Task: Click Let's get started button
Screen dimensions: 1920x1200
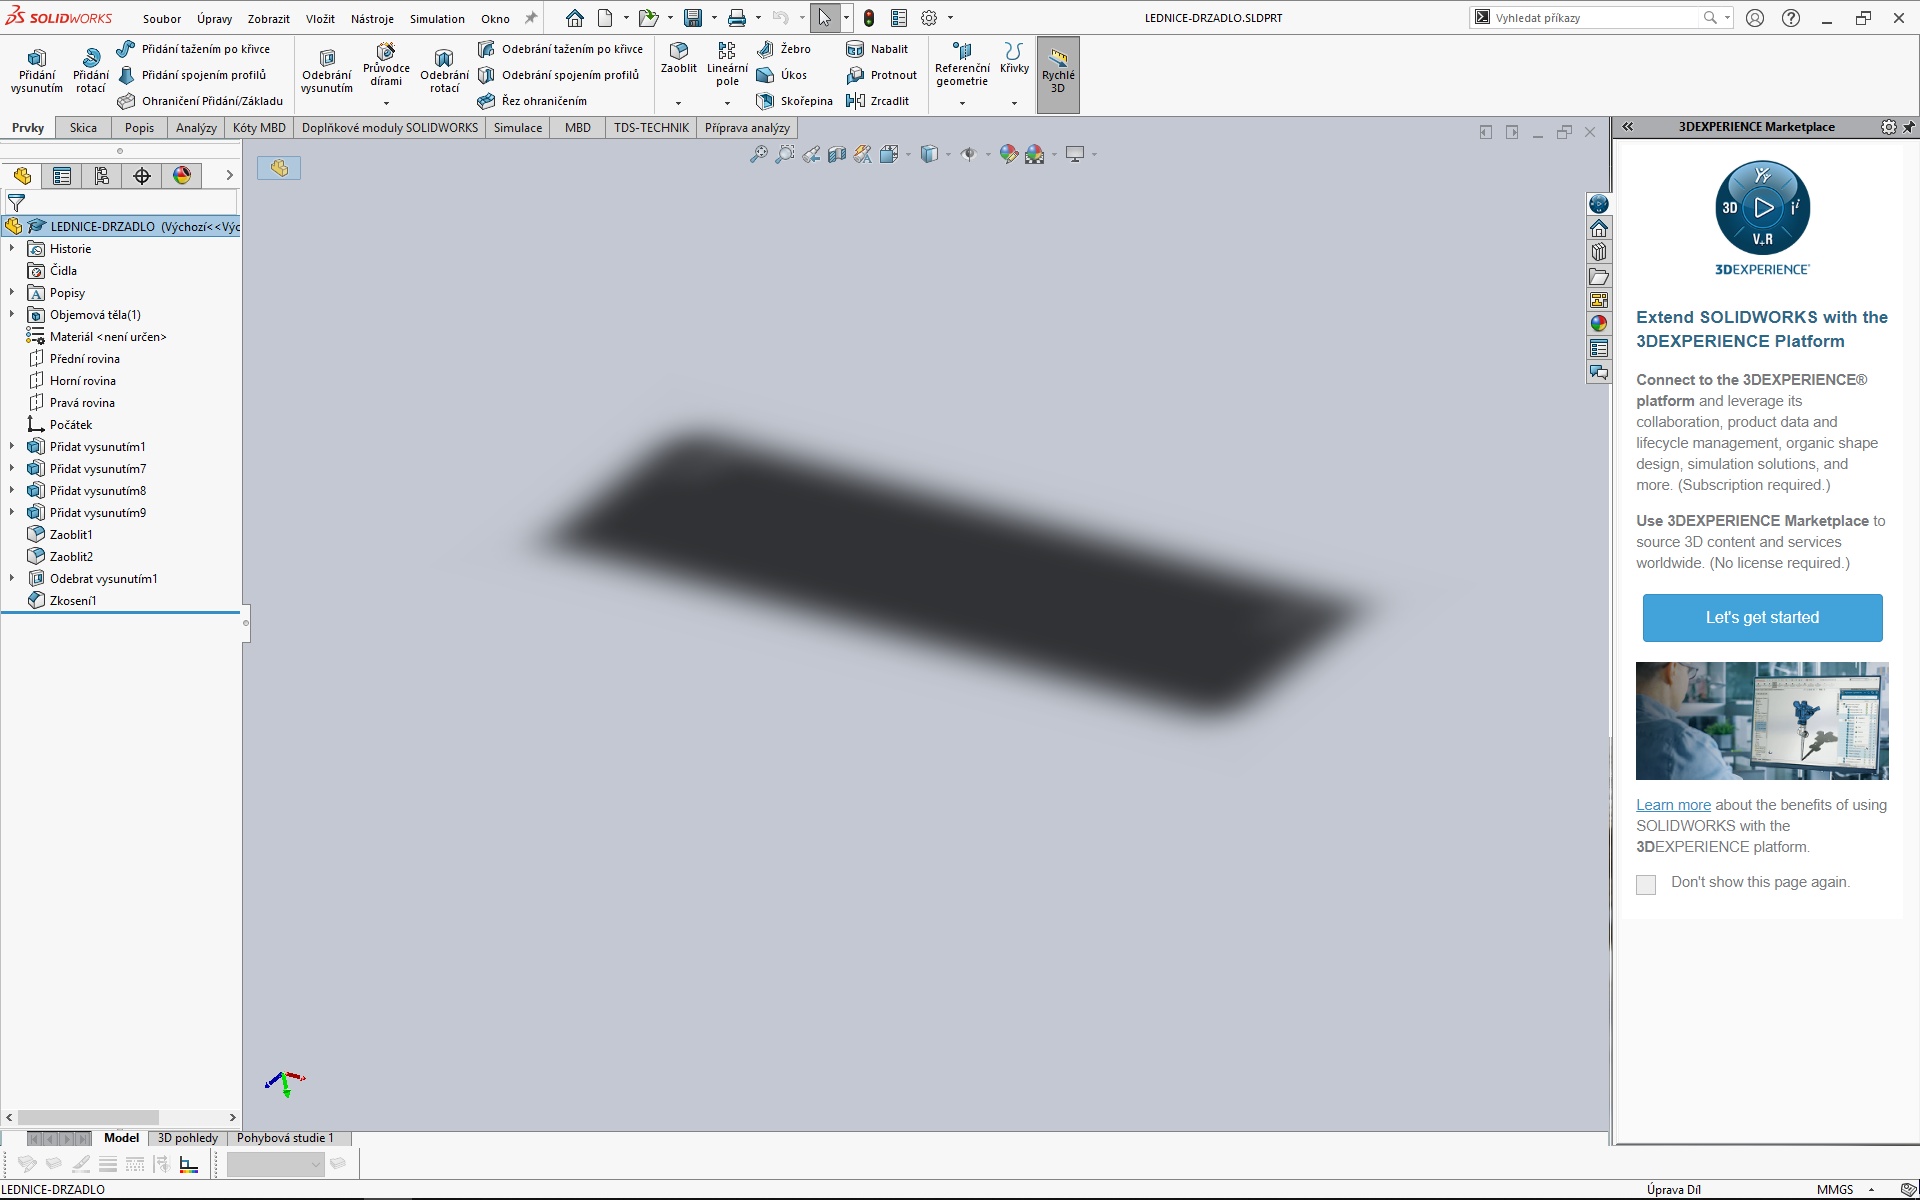Action: point(1762,618)
